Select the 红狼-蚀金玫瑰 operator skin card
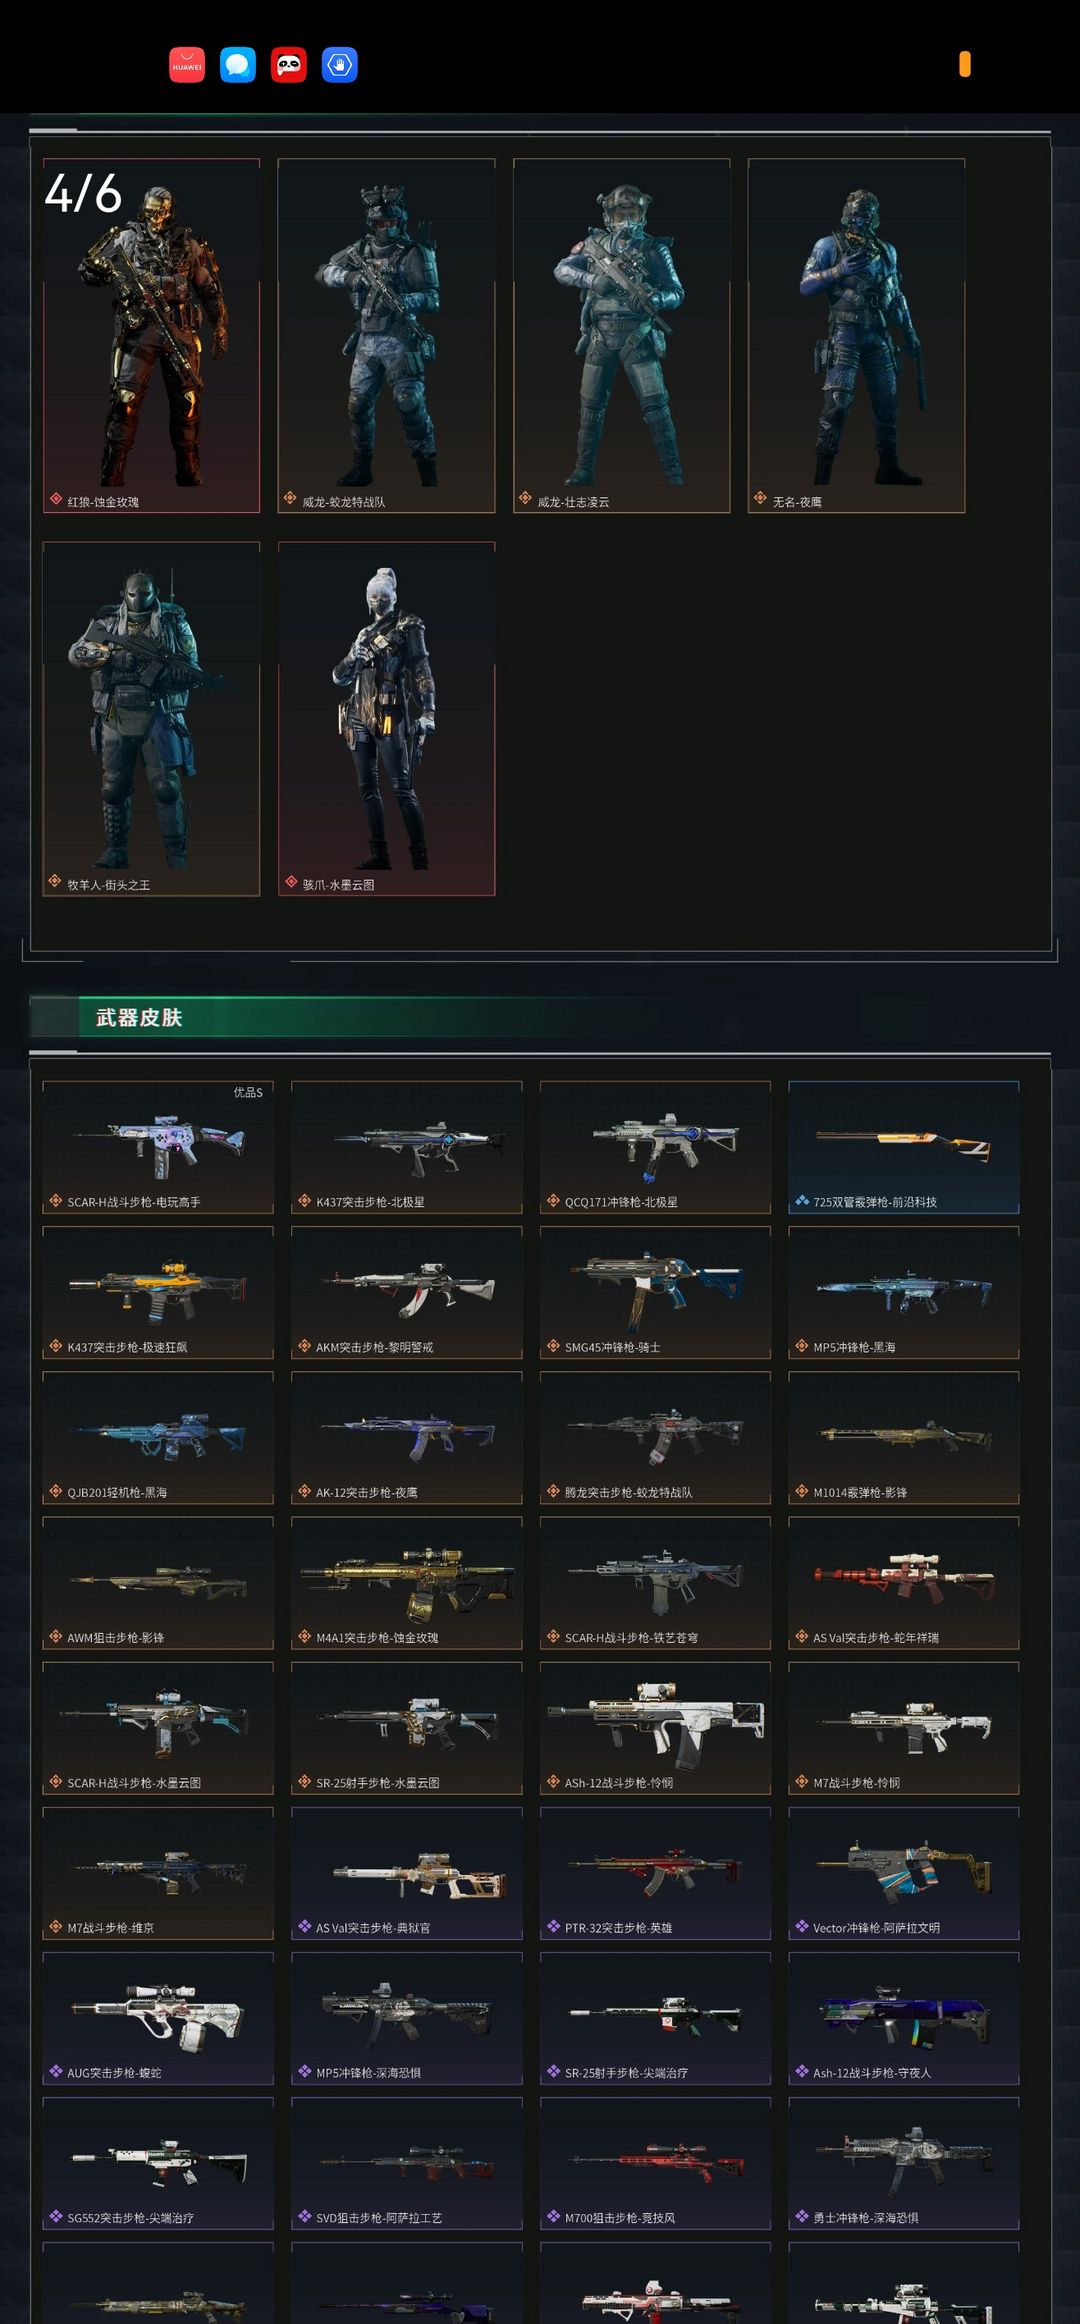 151,336
